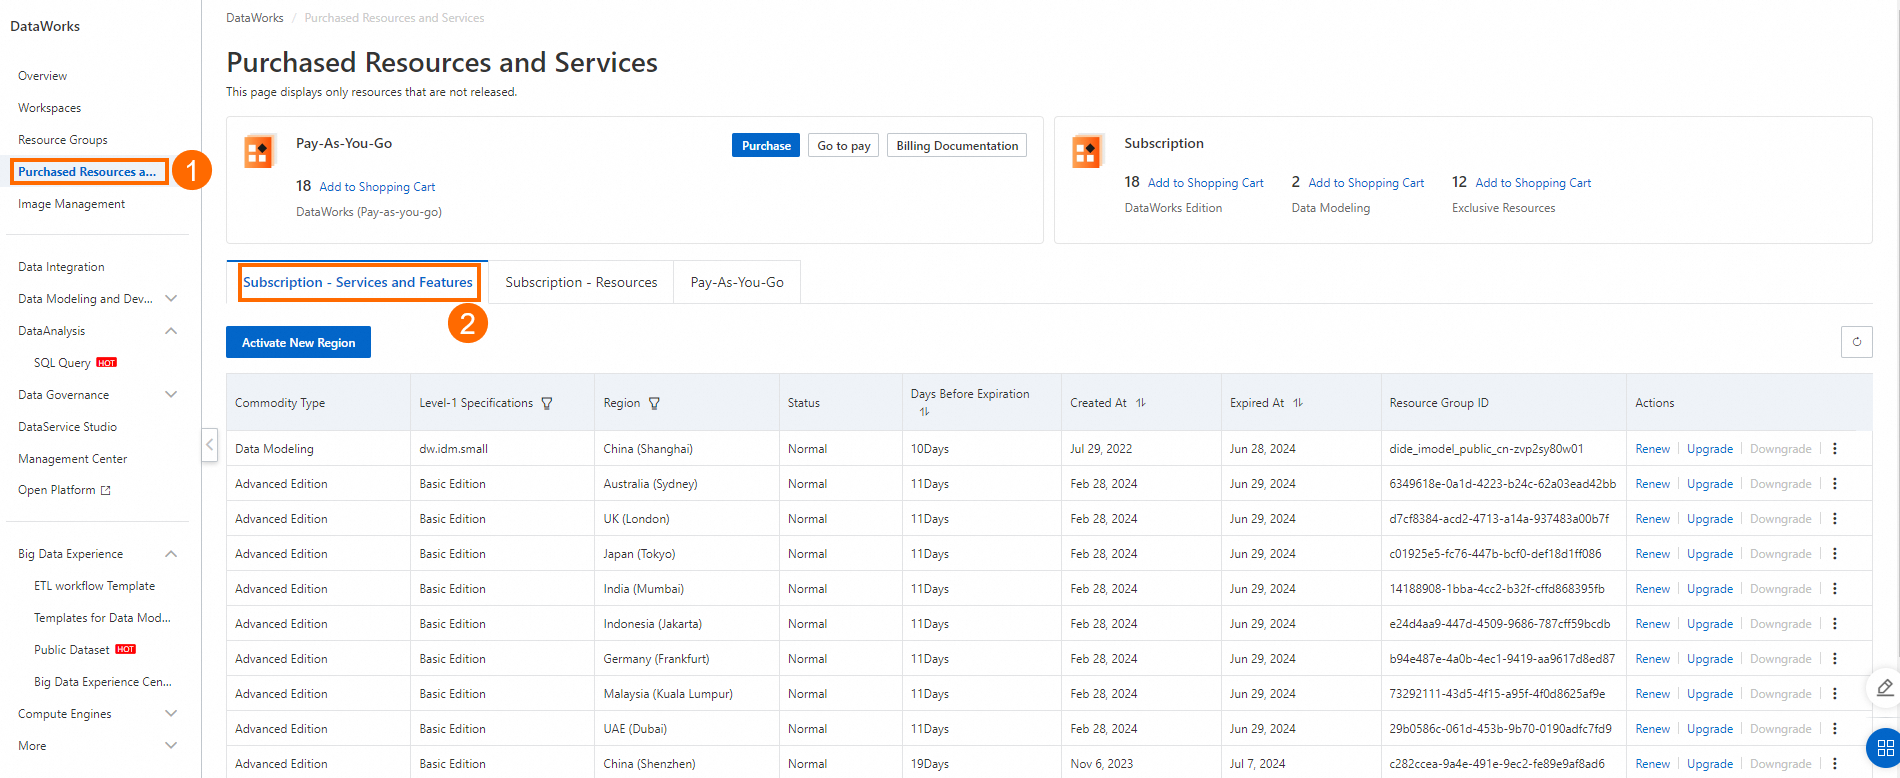Viewport: 1900px width, 778px height.
Task: Open the Open Platform external link
Action: [x=64, y=490]
